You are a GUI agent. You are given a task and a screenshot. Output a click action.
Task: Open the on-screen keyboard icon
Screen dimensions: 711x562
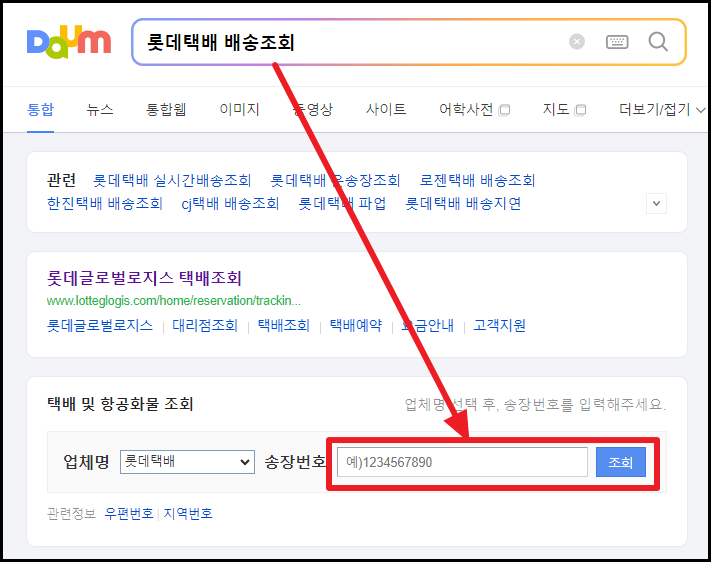617,42
